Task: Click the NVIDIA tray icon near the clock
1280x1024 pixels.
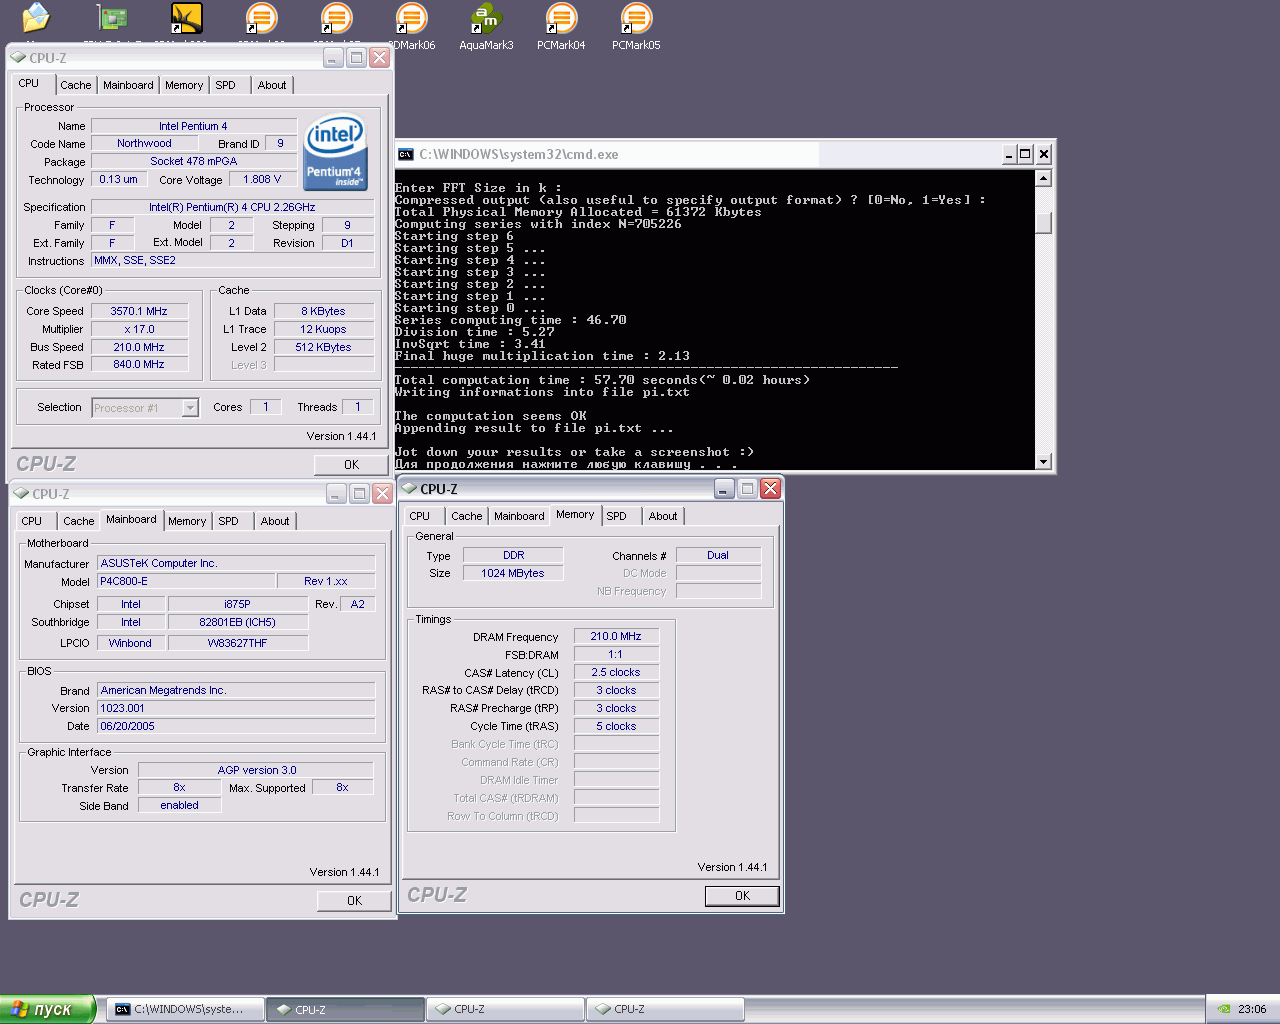Action: click(1224, 1009)
